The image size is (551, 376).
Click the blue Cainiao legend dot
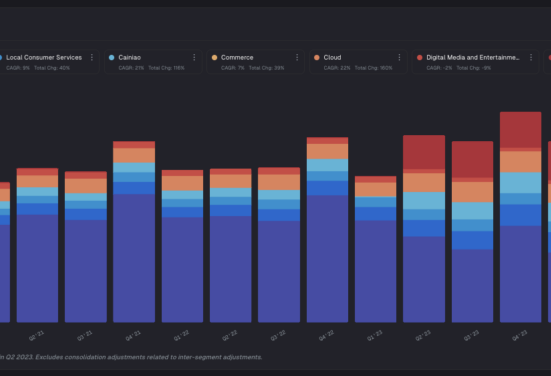pos(111,58)
